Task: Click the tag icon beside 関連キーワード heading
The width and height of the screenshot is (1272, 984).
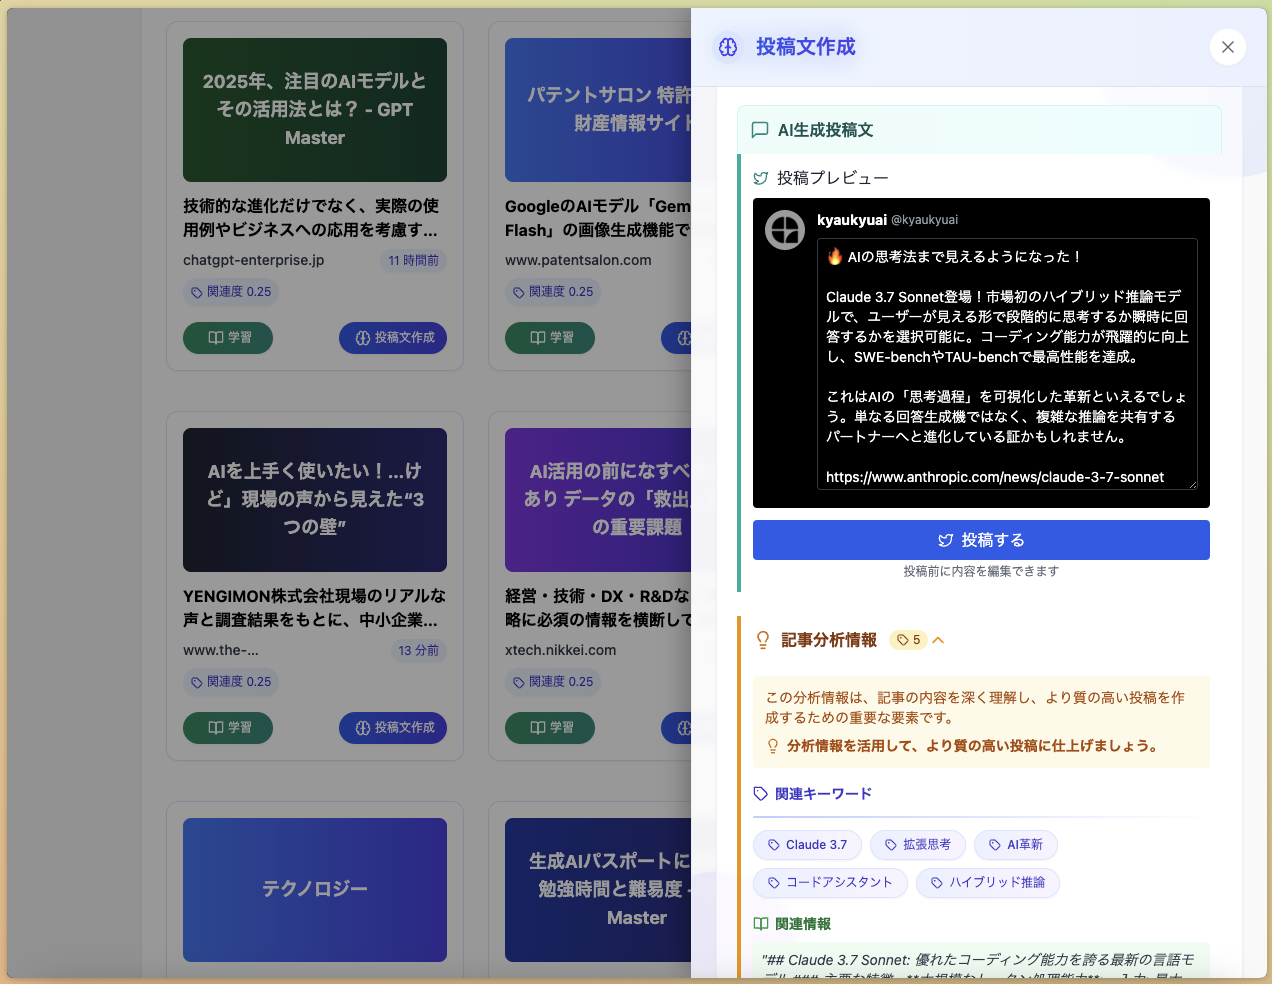Action: (761, 794)
